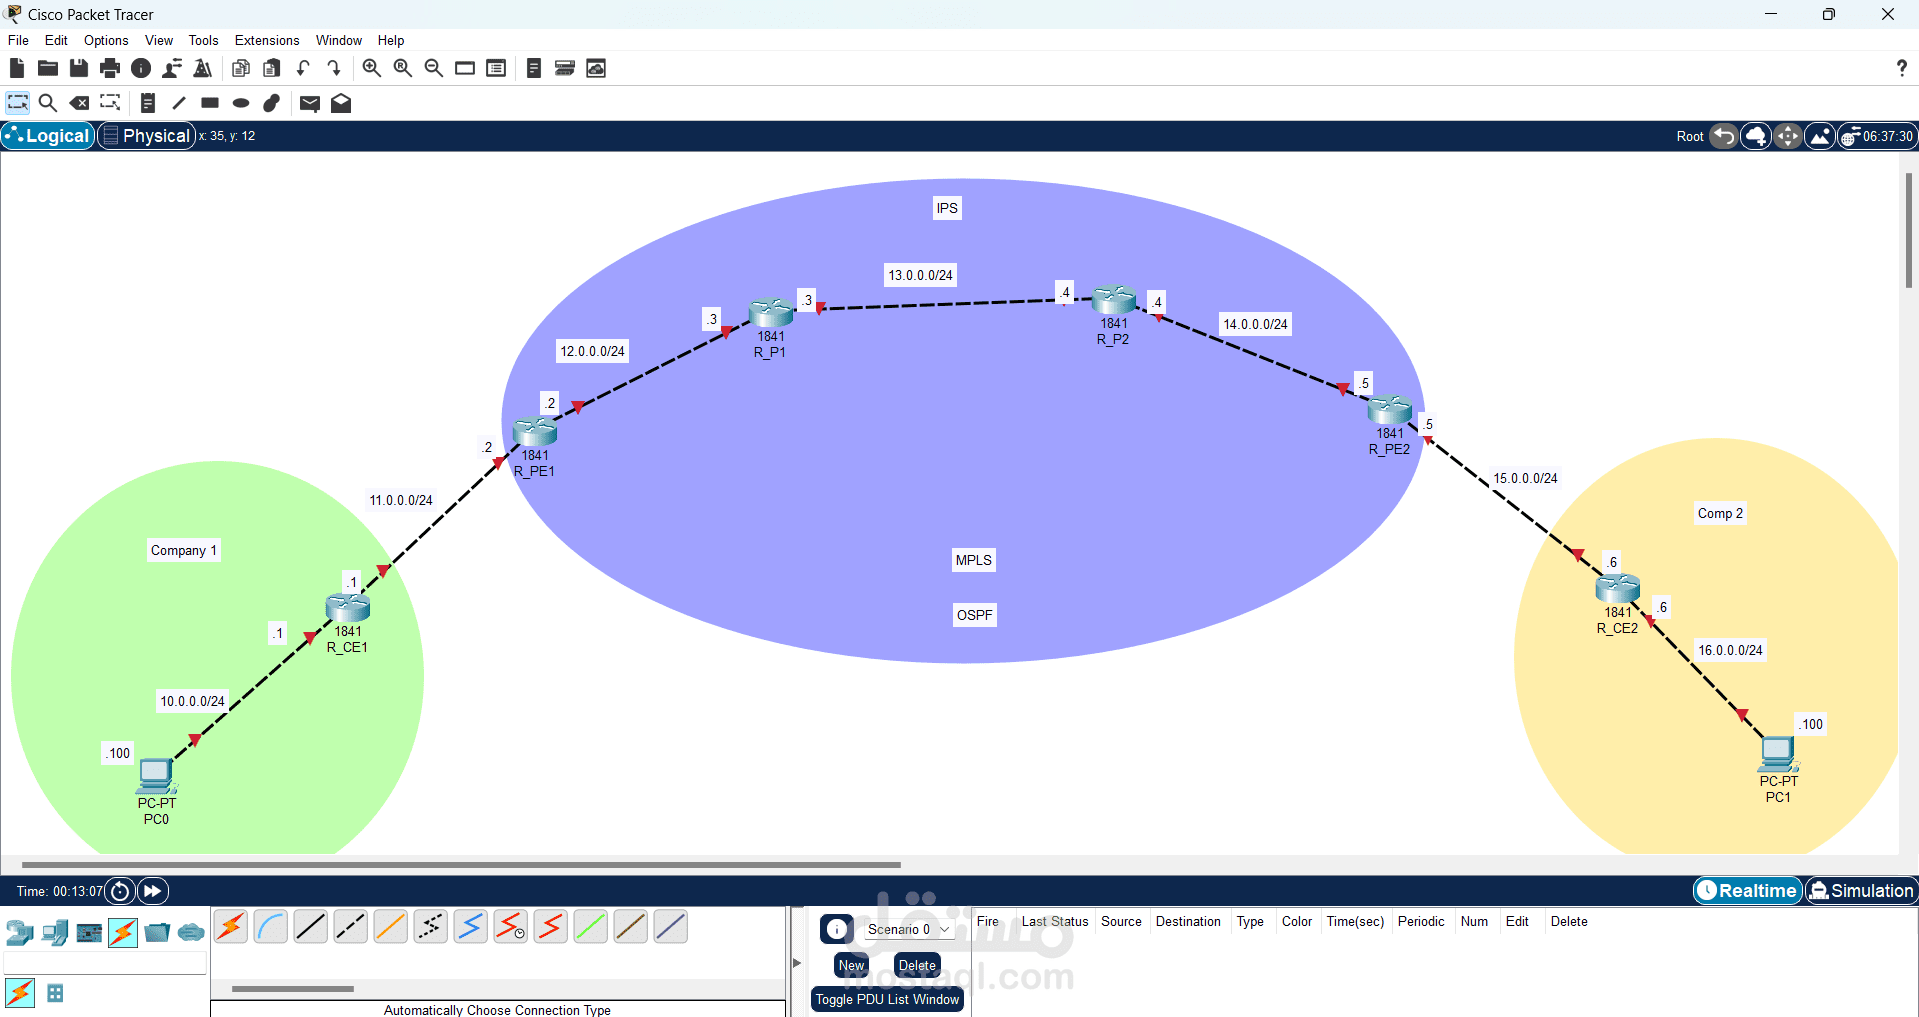Switch to Realtime mode
This screenshot has width=1919, height=1017.
click(x=1748, y=890)
